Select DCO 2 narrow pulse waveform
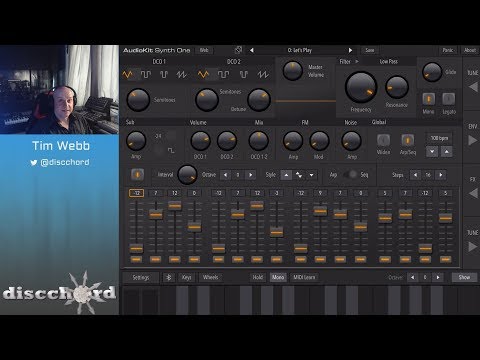The width and height of the screenshot is (480, 360). click(x=244, y=74)
